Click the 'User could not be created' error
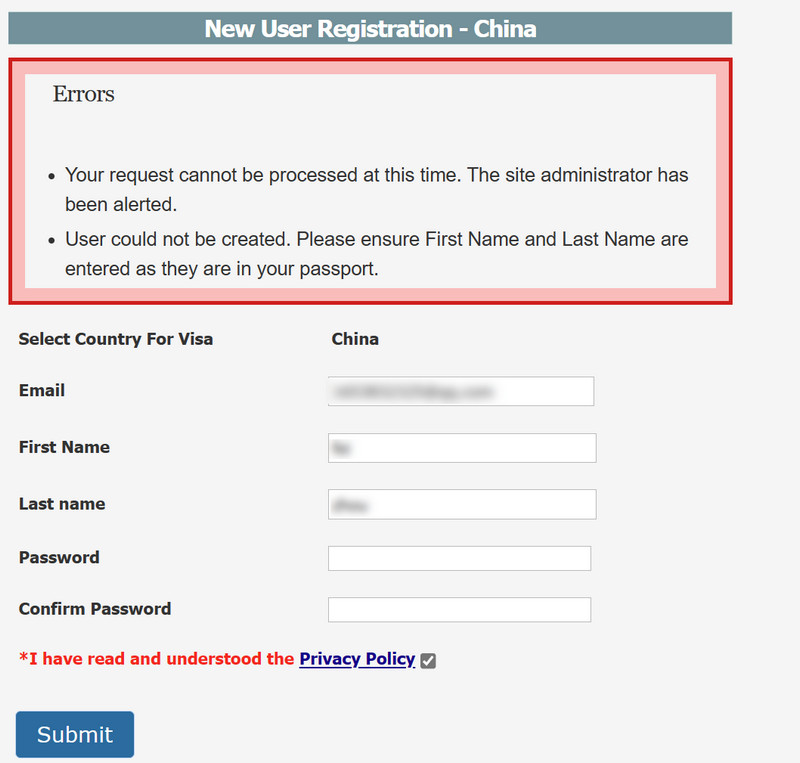Image resolution: width=800 pixels, height=763 pixels. (377, 254)
